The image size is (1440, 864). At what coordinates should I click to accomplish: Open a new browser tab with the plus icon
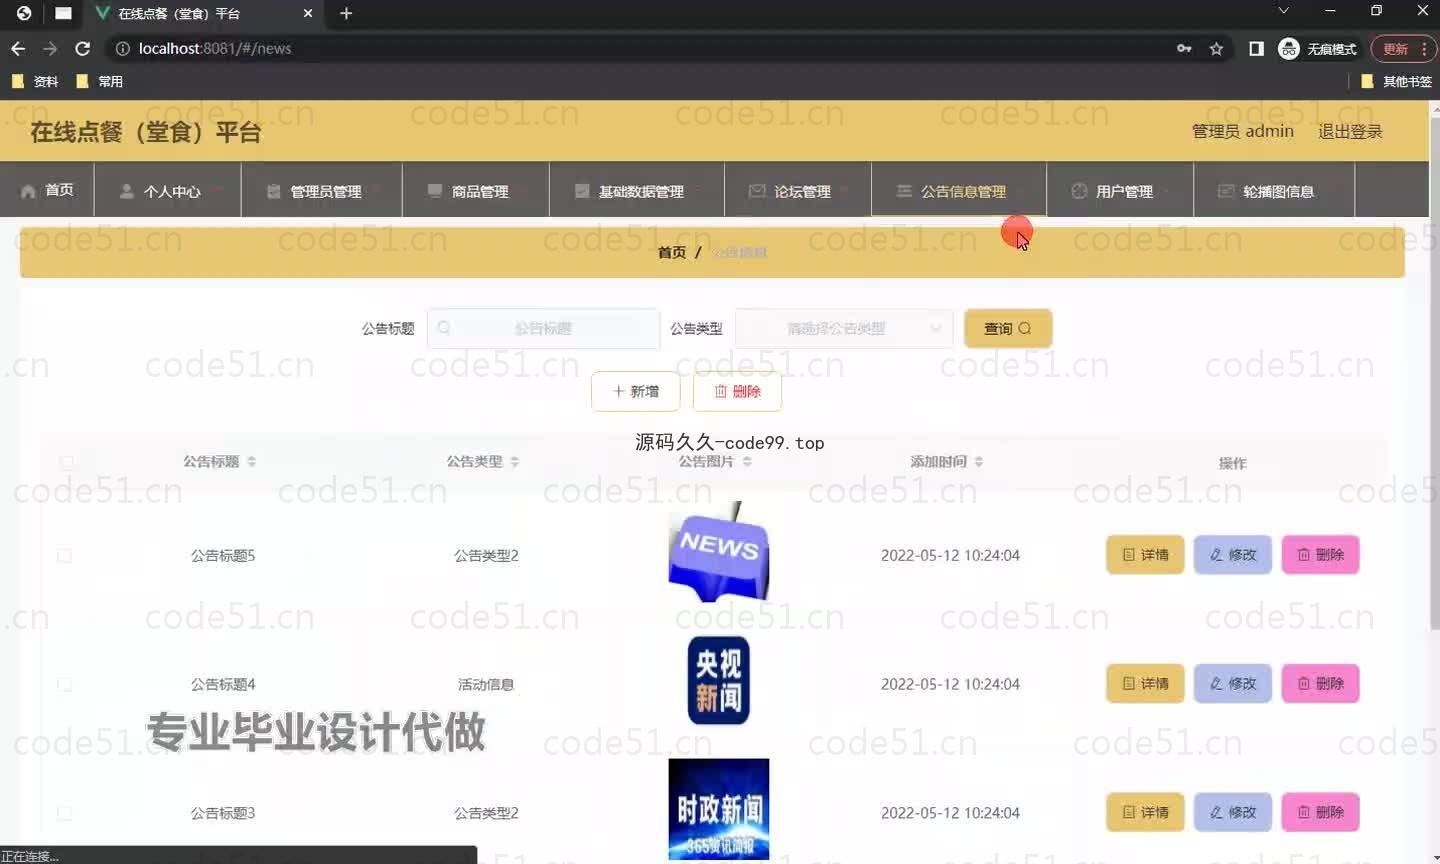[x=346, y=13]
